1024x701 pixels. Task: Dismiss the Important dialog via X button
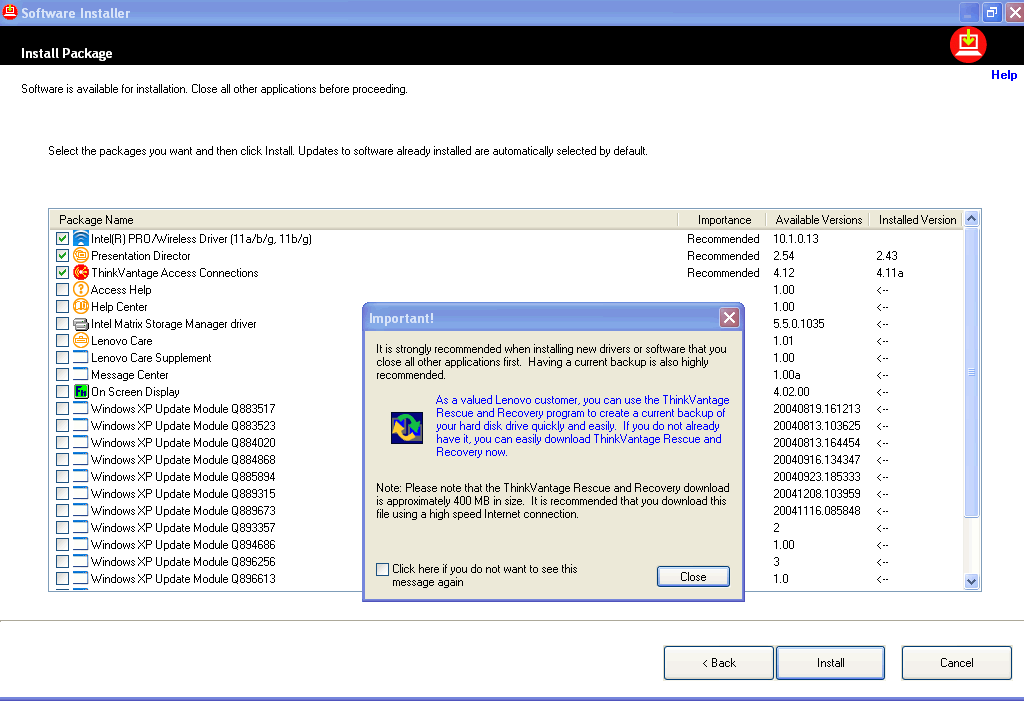click(x=729, y=318)
